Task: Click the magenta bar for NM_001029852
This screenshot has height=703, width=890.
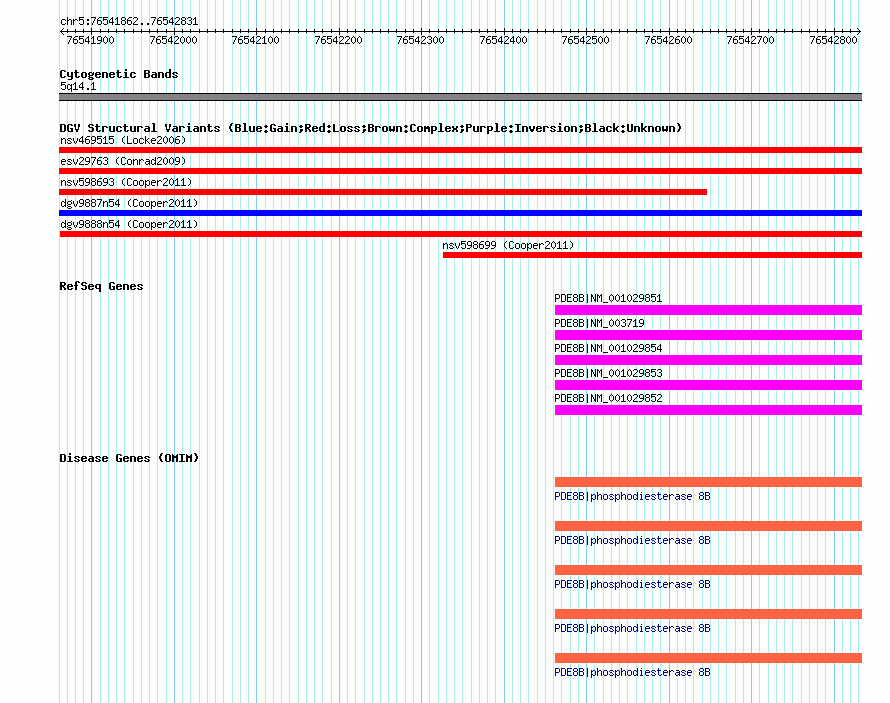Action: pyautogui.click(x=708, y=410)
